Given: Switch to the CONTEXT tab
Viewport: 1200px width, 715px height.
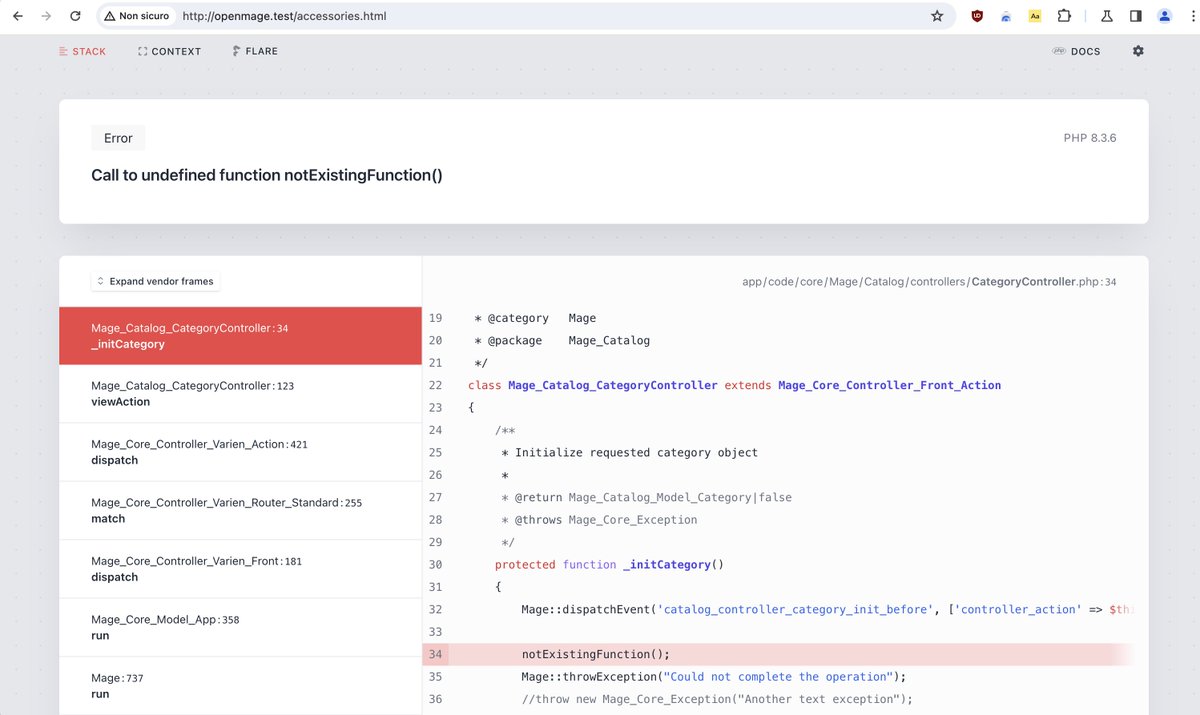Looking at the screenshot, I should [x=170, y=51].
